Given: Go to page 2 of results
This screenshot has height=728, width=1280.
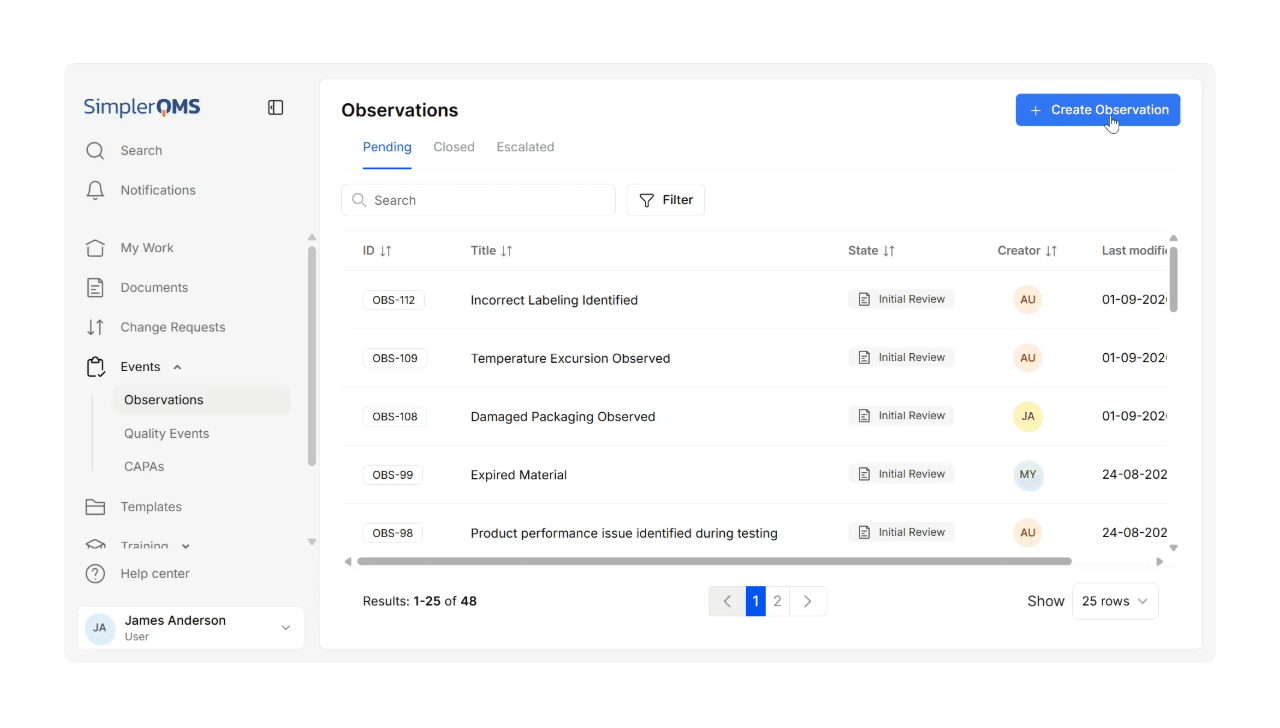Looking at the screenshot, I should [777, 601].
